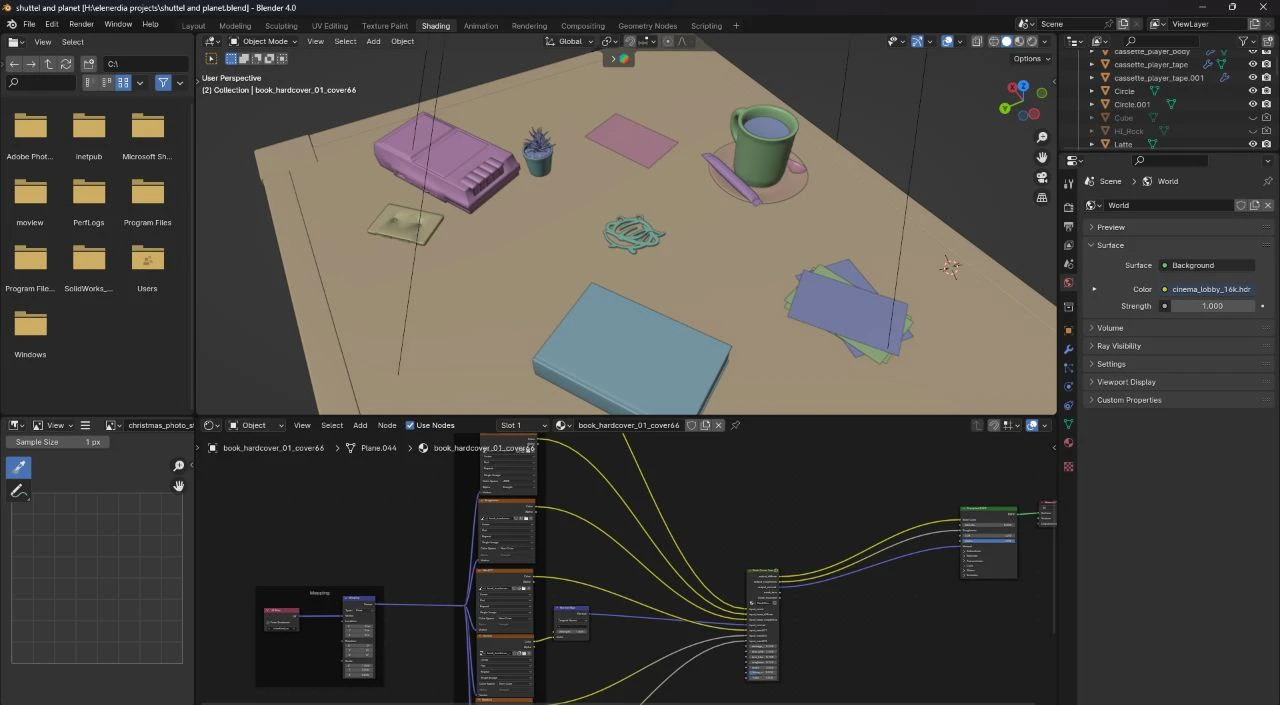Open the Object Mode dropdown

coord(263,42)
